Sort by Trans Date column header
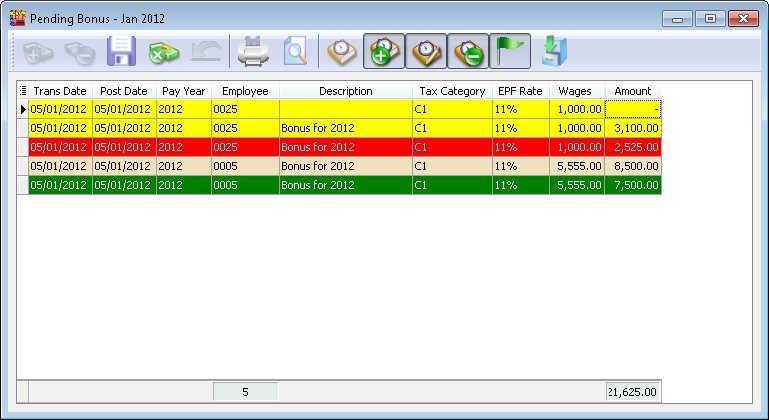 click(60, 91)
